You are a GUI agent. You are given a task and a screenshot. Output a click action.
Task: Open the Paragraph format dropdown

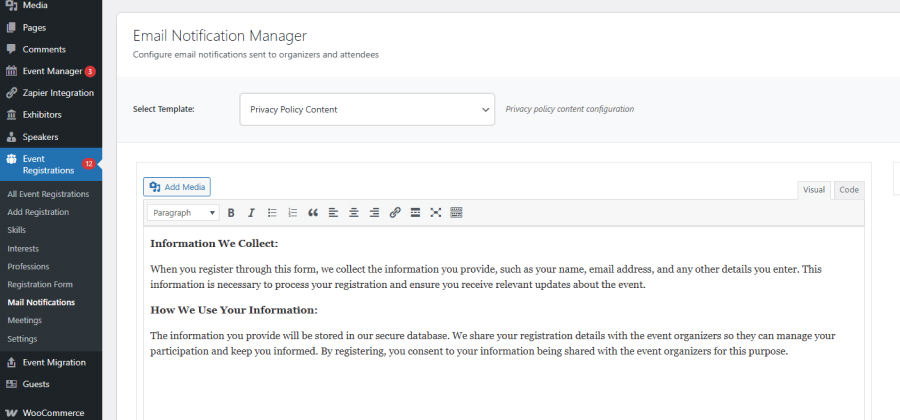coord(184,213)
